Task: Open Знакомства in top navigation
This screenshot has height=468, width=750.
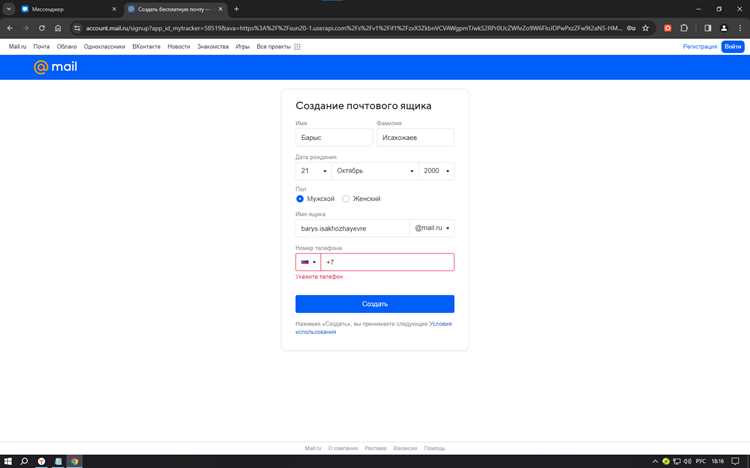Action: [213, 46]
